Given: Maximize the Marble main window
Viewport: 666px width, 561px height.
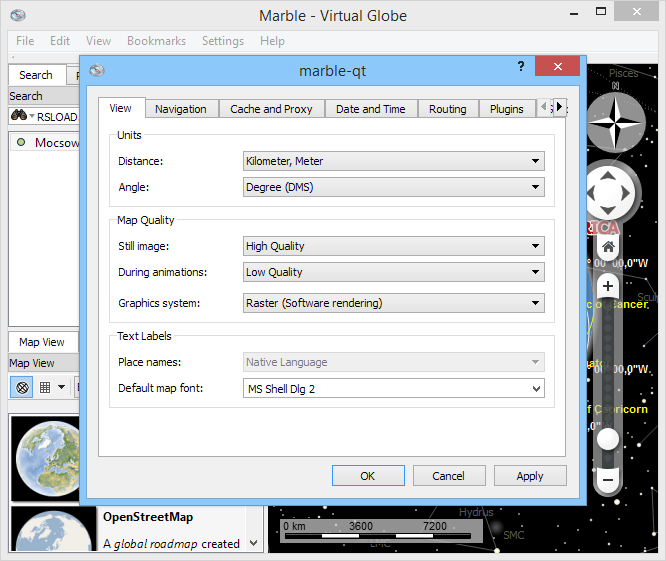Looking at the screenshot, I should [x=601, y=12].
